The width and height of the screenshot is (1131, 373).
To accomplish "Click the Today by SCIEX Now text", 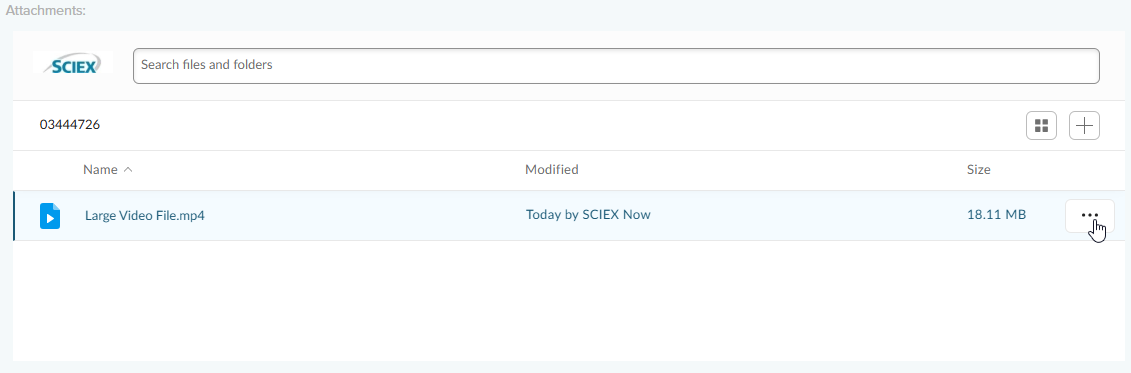I will pyautogui.click(x=588, y=214).
